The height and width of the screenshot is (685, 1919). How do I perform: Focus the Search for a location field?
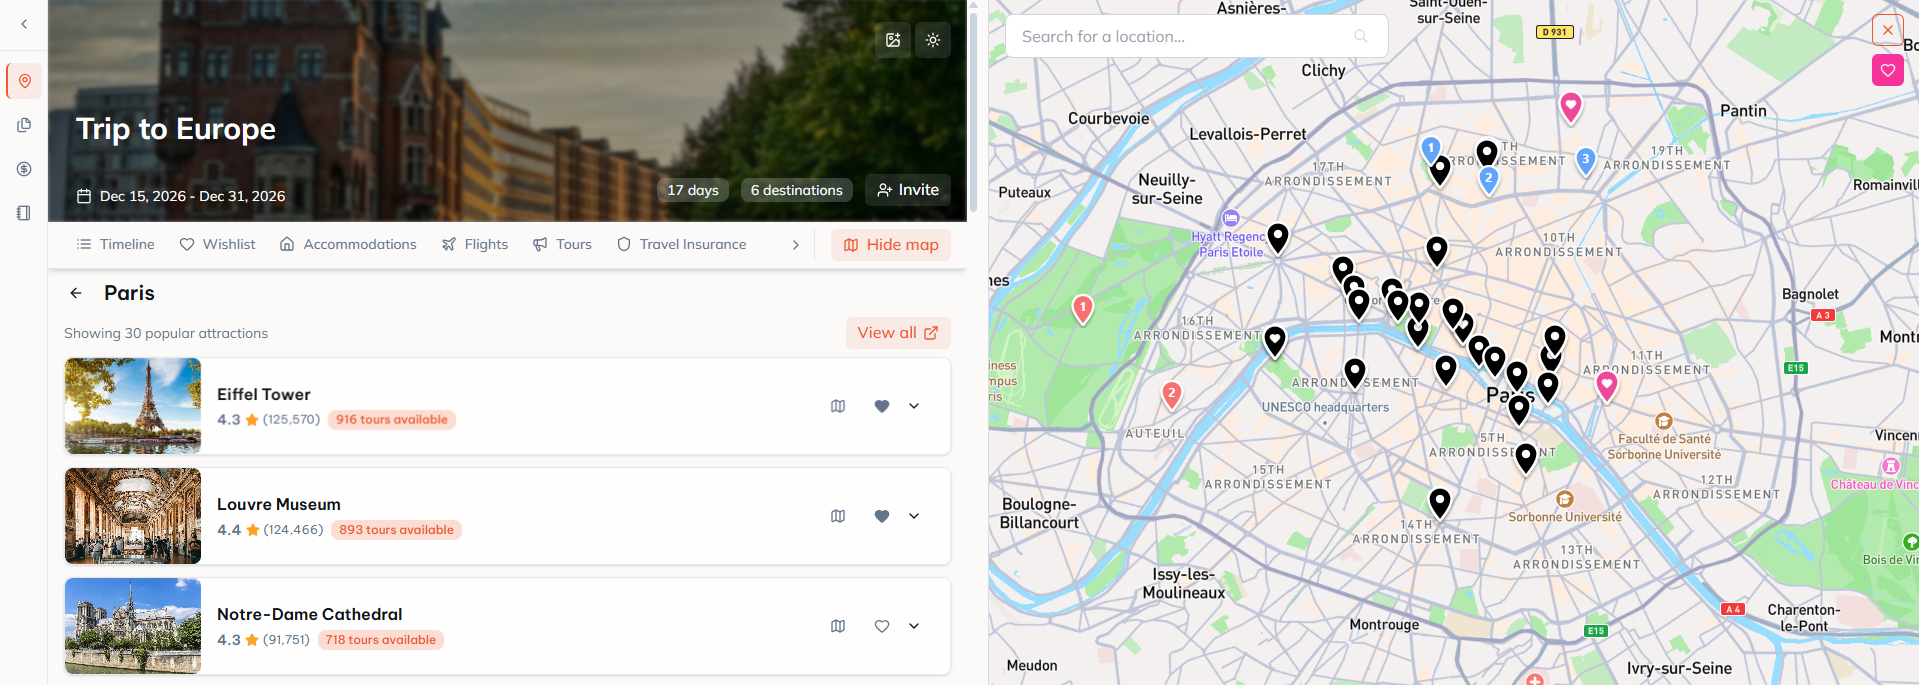(x=1185, y=36)
